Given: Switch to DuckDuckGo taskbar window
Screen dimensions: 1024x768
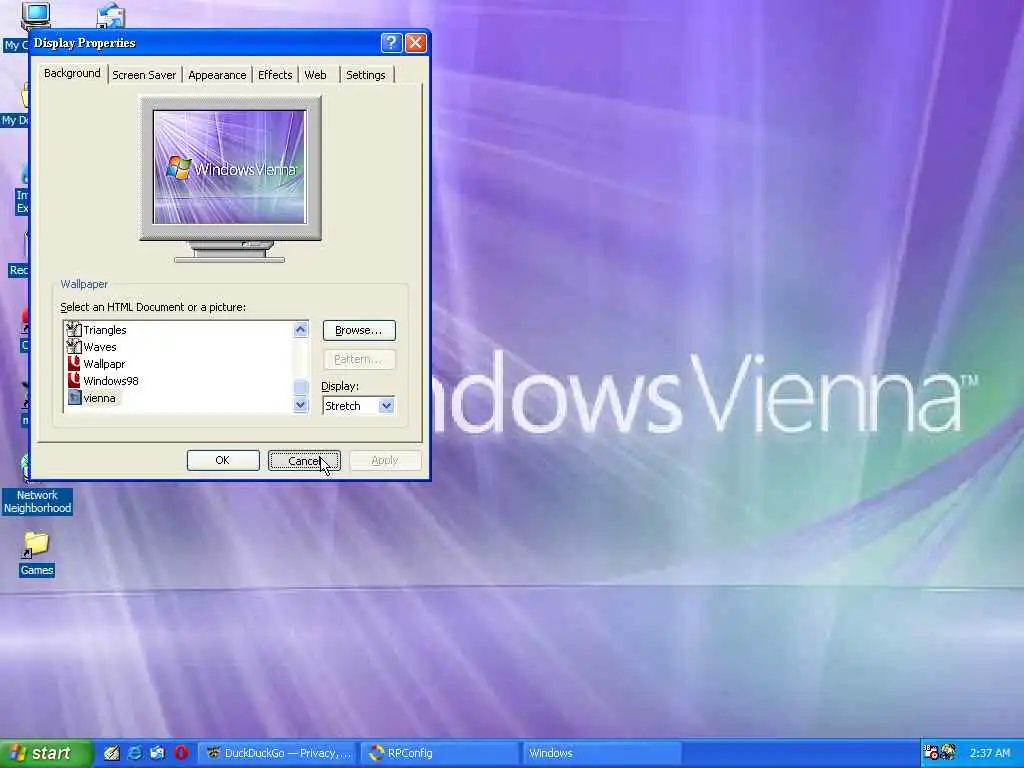Looking at the screenshot, I should pyautogui.click(x=278, y=753).
